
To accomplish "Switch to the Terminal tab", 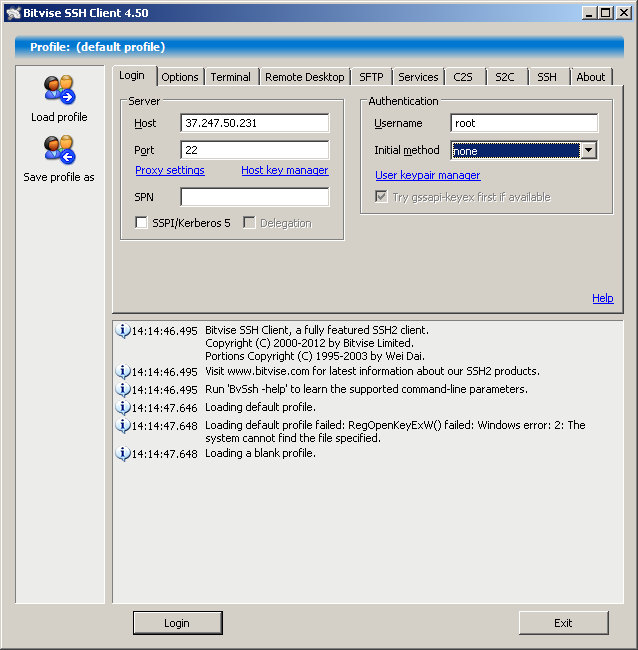I will (231, 77).
